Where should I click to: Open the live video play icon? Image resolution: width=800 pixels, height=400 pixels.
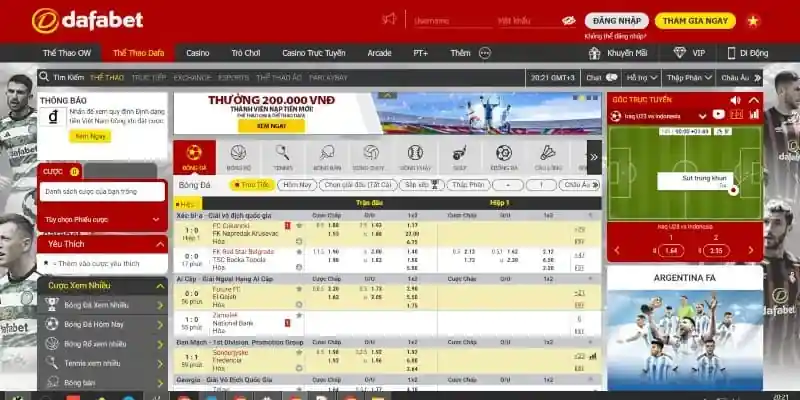[x=718, y=115]
